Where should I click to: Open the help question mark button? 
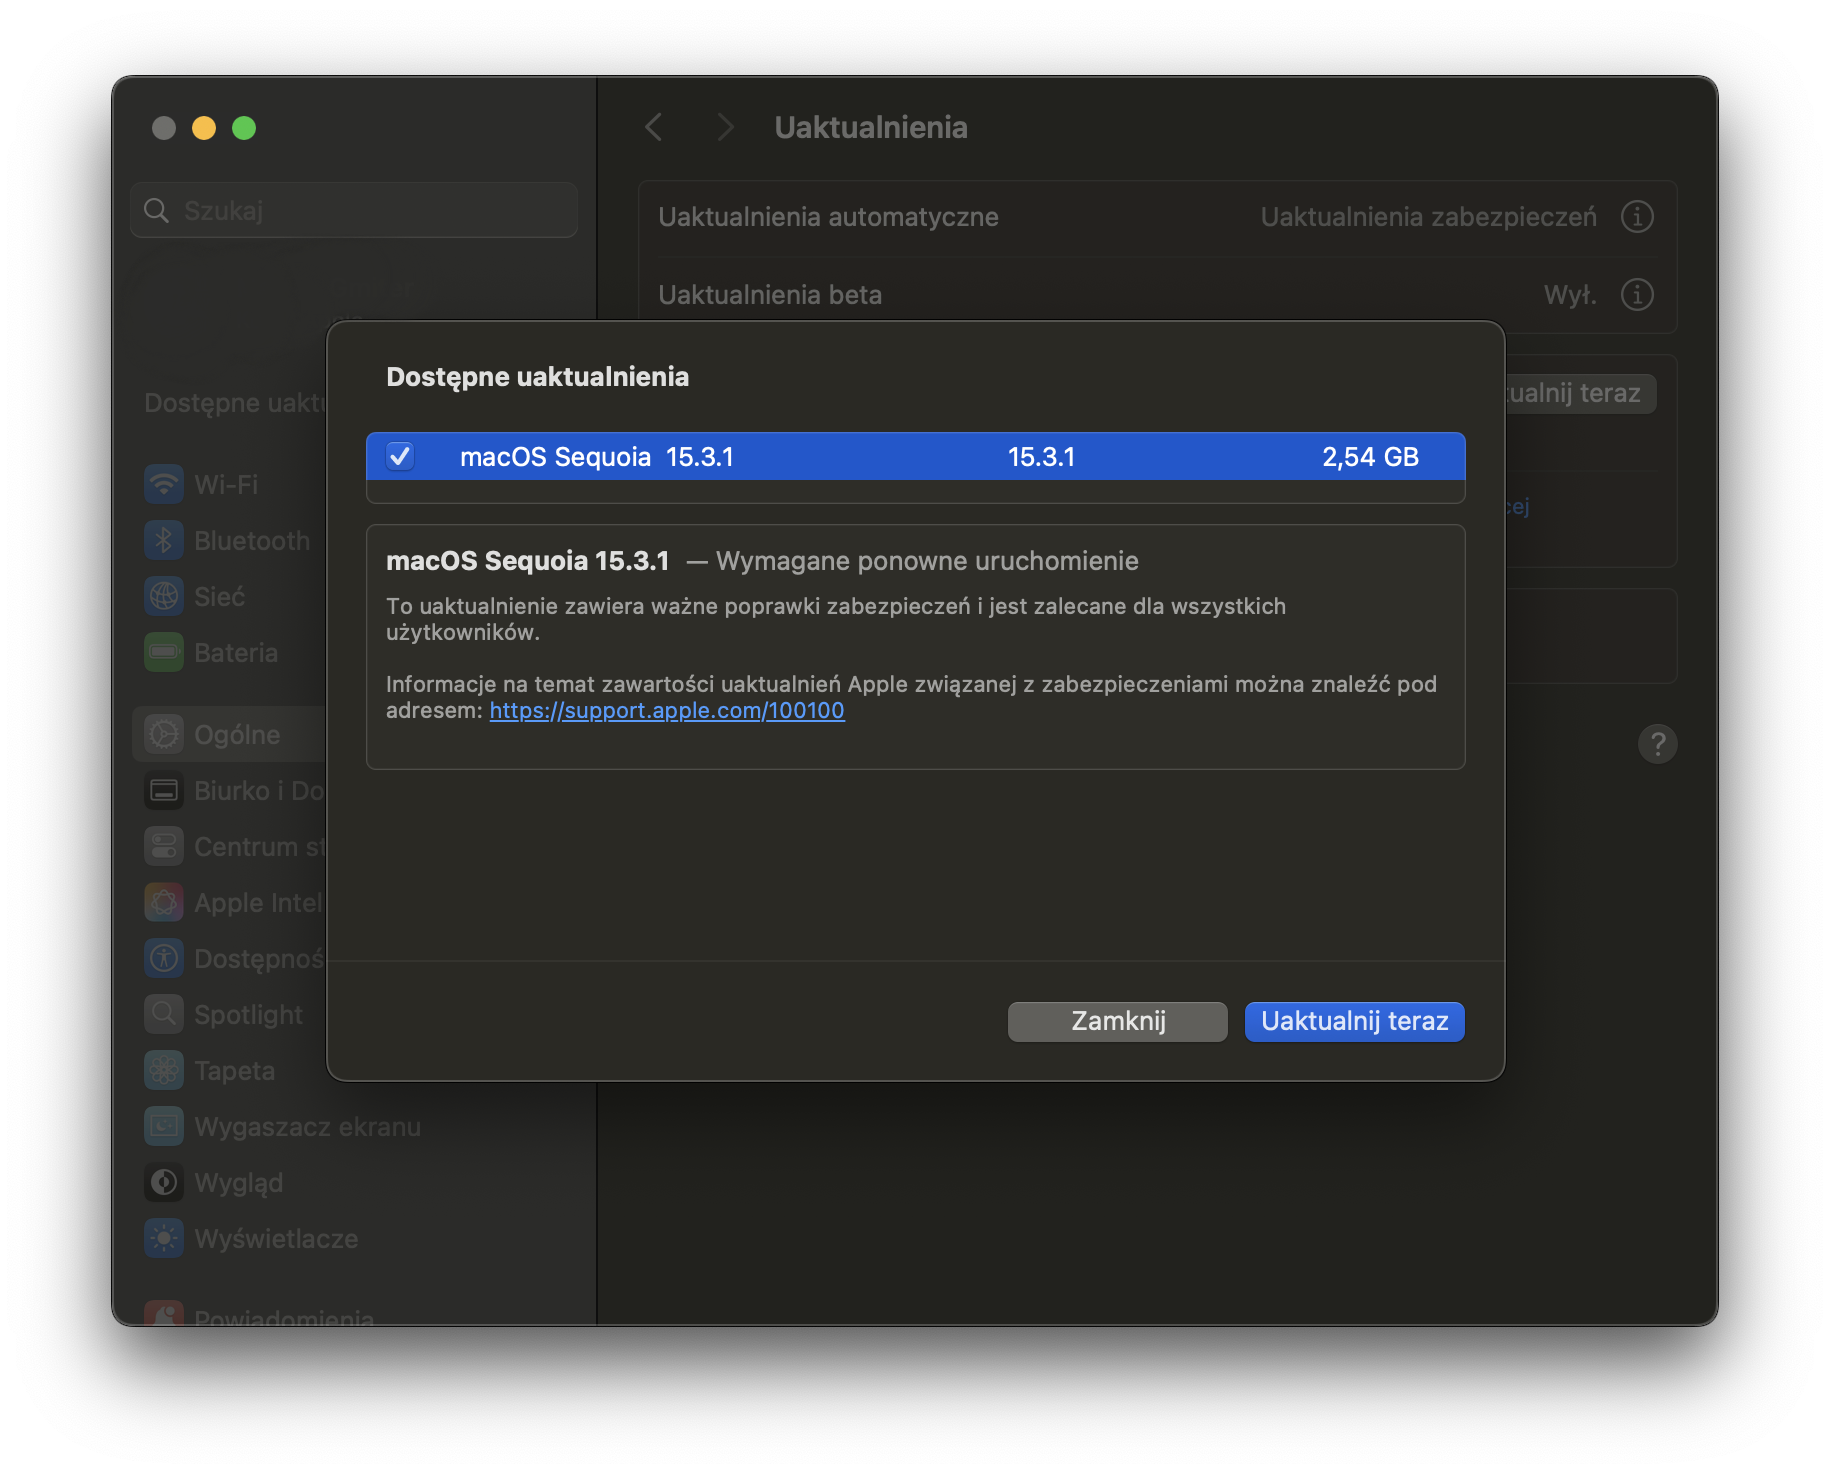[x=1657, y=744]
